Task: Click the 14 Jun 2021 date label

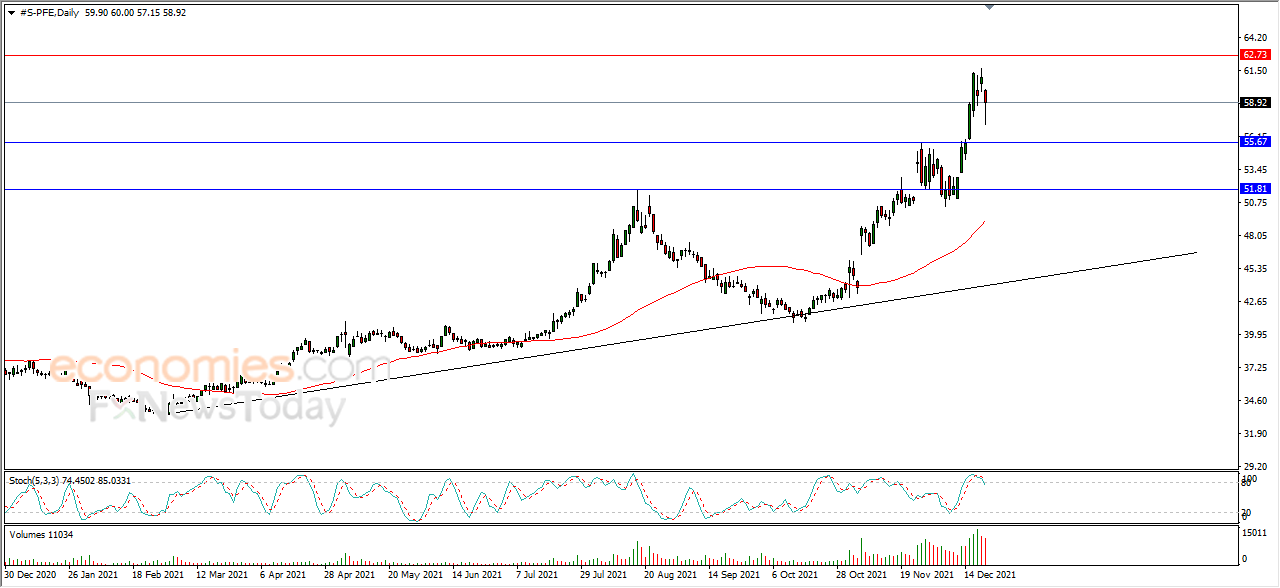Action: coord(477,576)
